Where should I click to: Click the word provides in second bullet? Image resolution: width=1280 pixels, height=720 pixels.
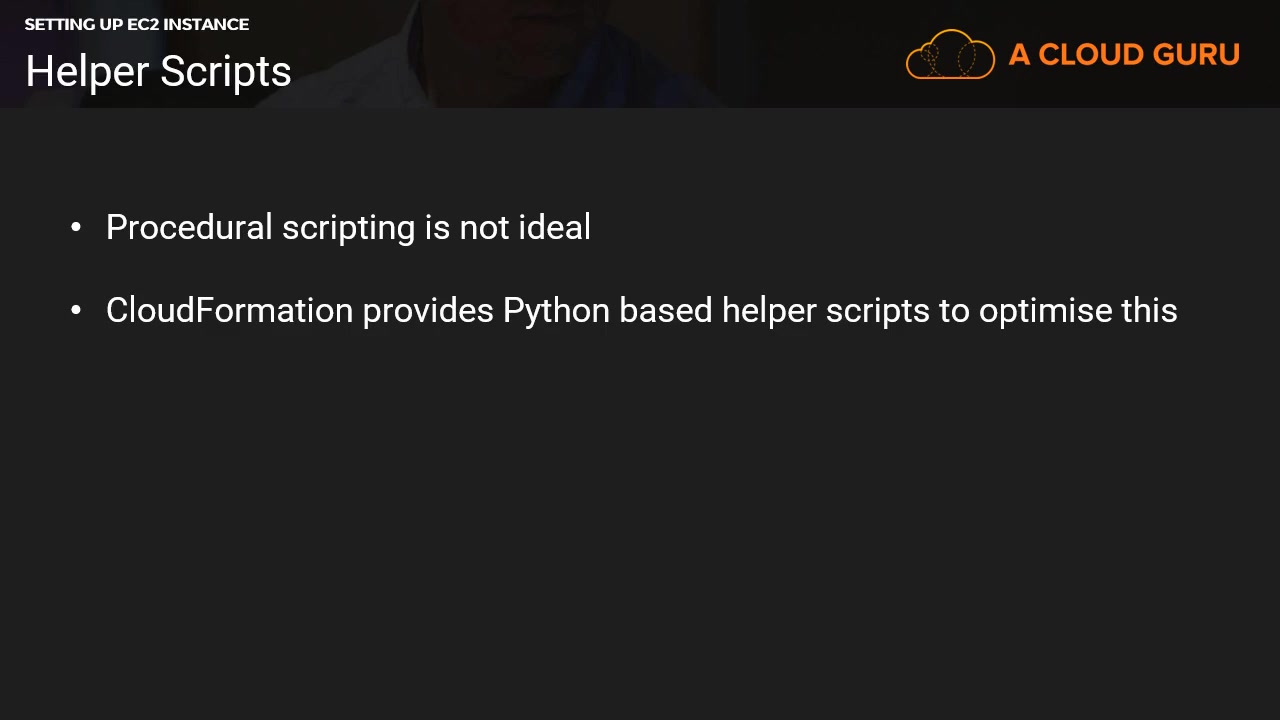click(428, 311)
